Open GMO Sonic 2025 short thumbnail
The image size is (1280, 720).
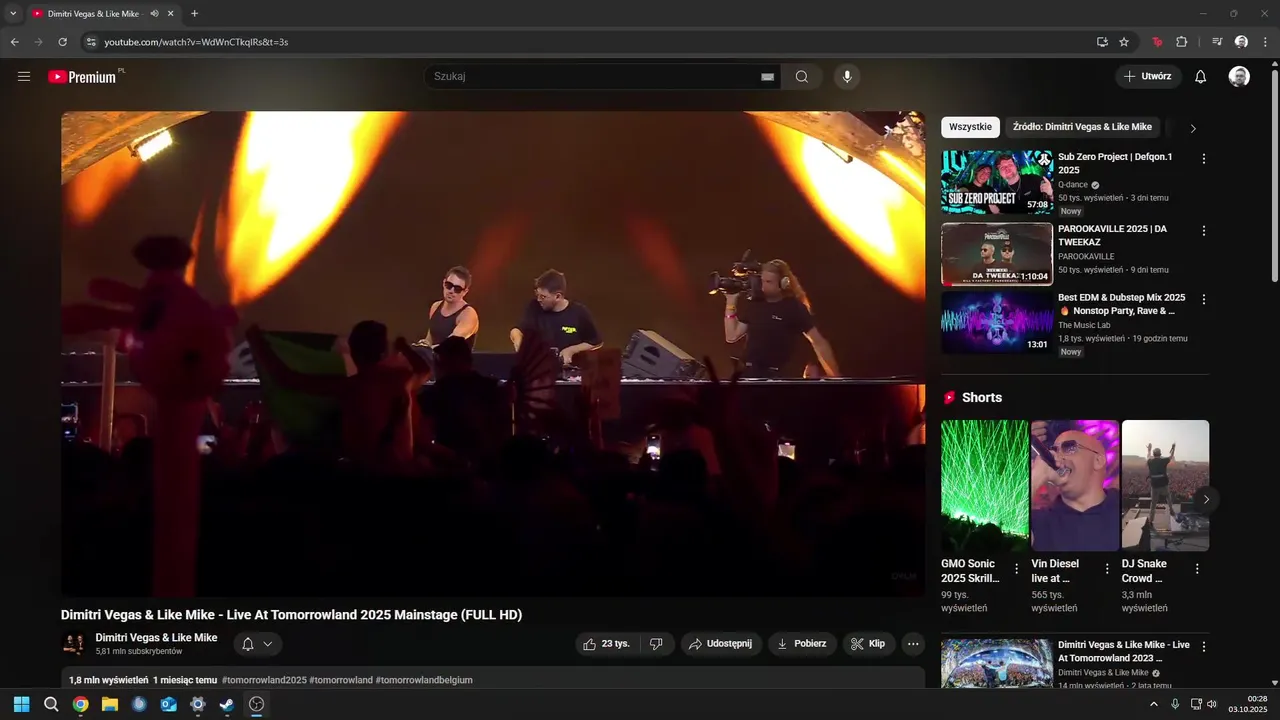click(985, 486)
